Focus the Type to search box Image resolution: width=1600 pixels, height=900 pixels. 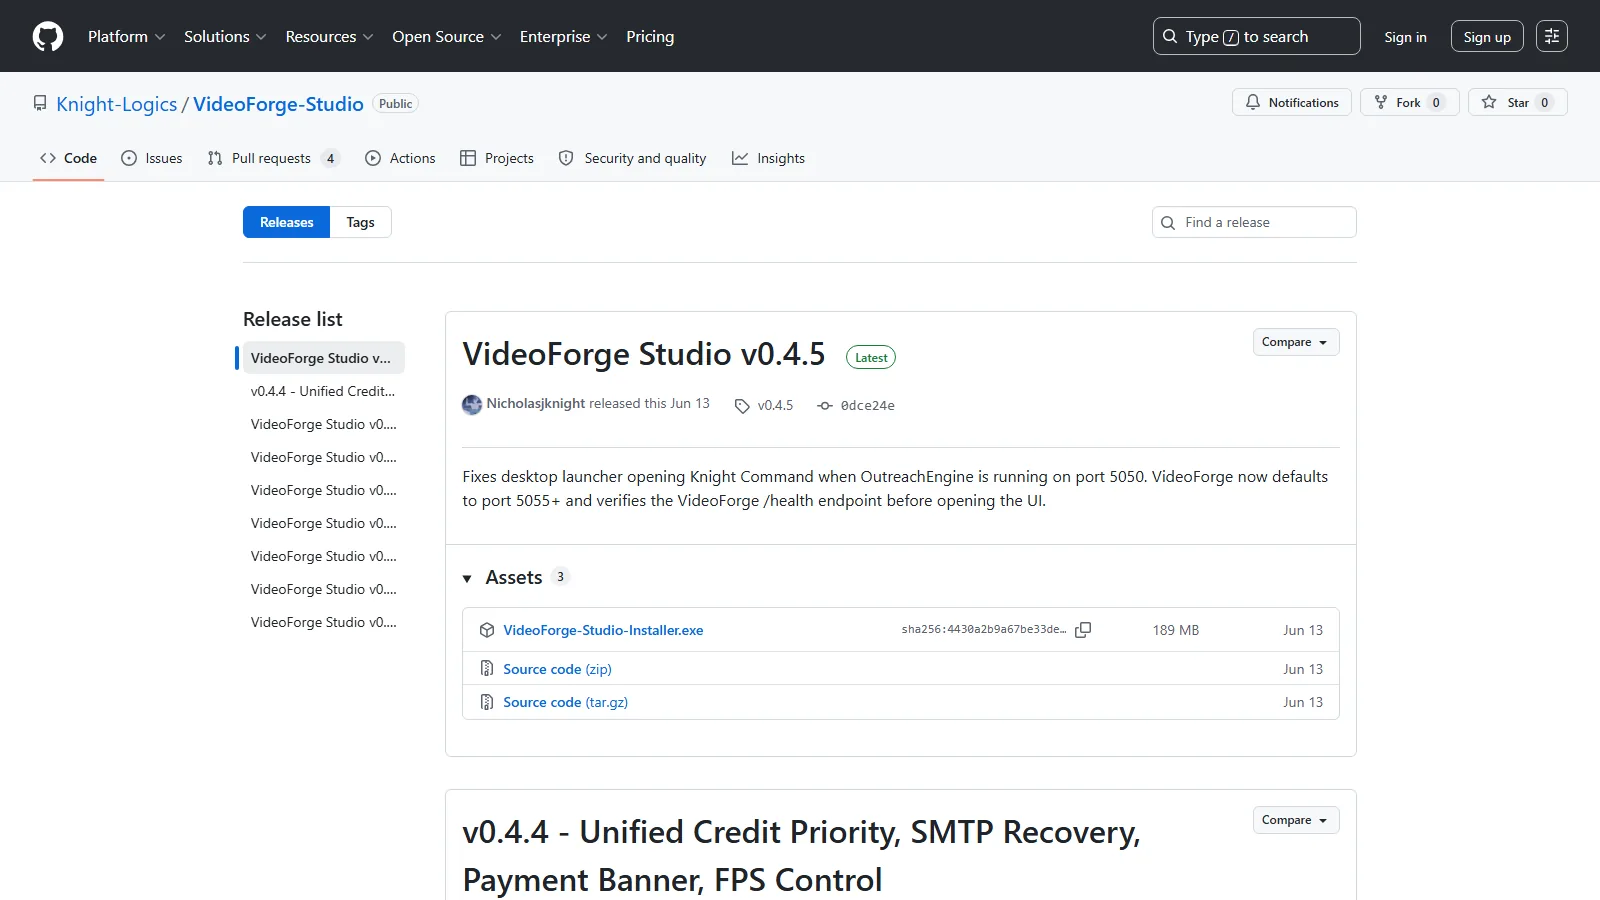[x=1256, y=36]
